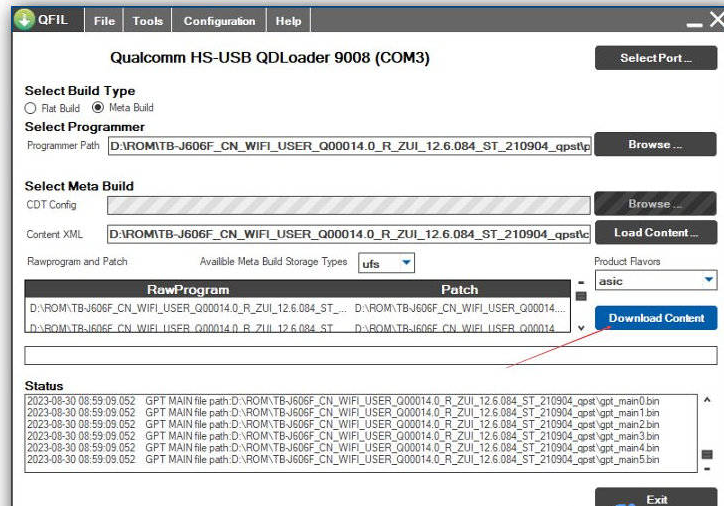Image resolution: width=724 pixels, height=506 pixels.
Task: Select the gpt_main2.bin log line
Action: coord(343,424)
